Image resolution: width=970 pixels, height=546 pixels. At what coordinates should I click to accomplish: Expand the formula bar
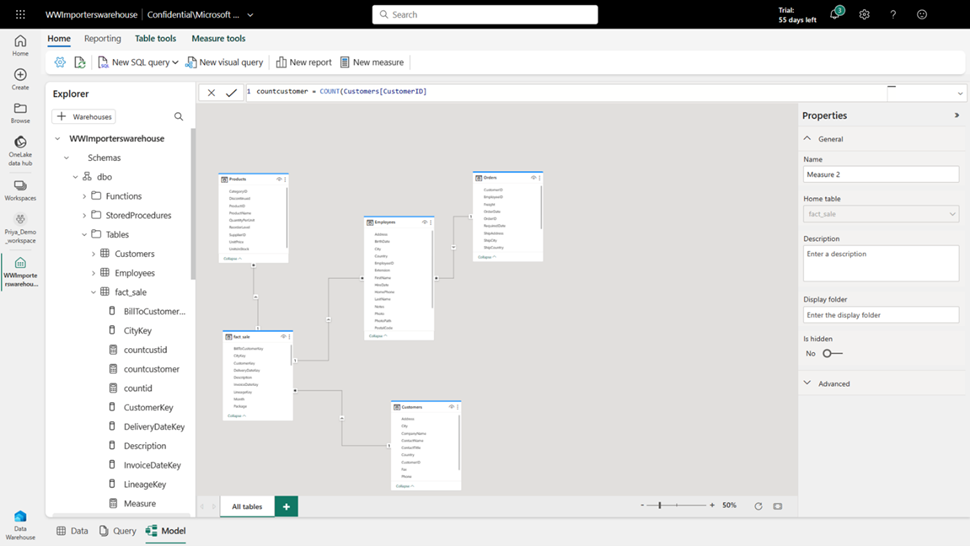[x=959, y=93]
